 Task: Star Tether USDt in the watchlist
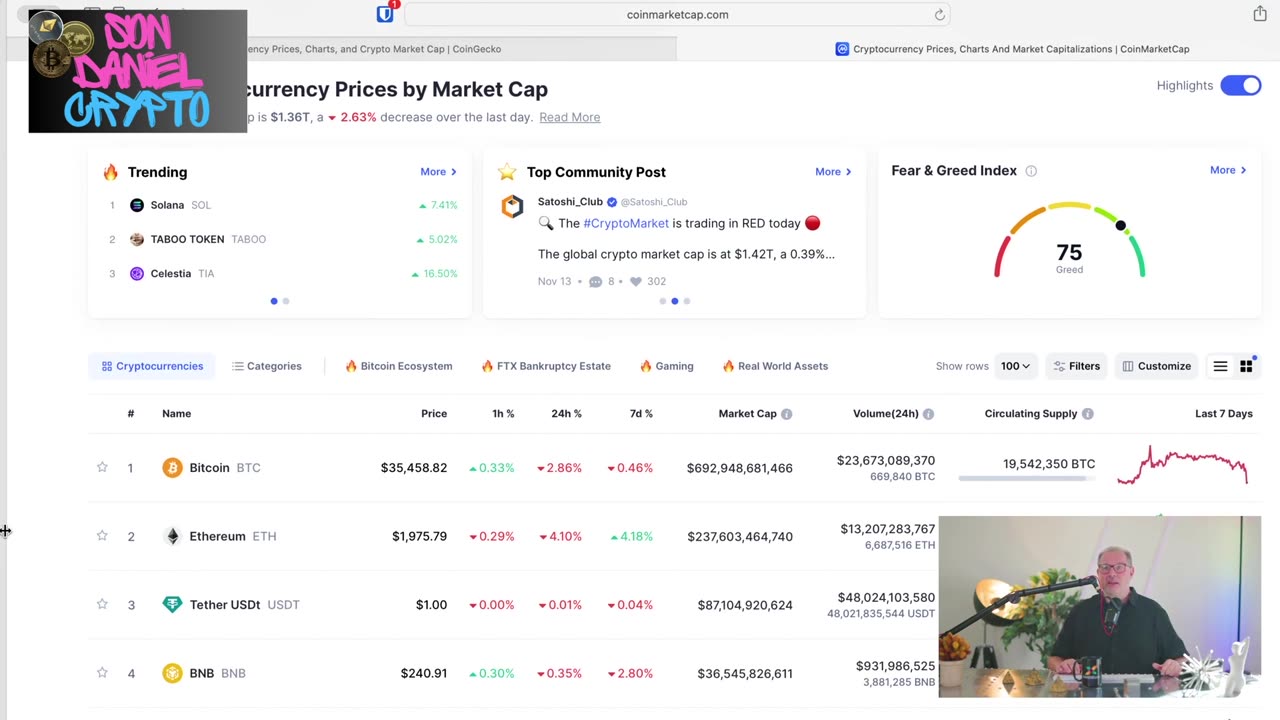pyautogui.click(x=102, y=604)
